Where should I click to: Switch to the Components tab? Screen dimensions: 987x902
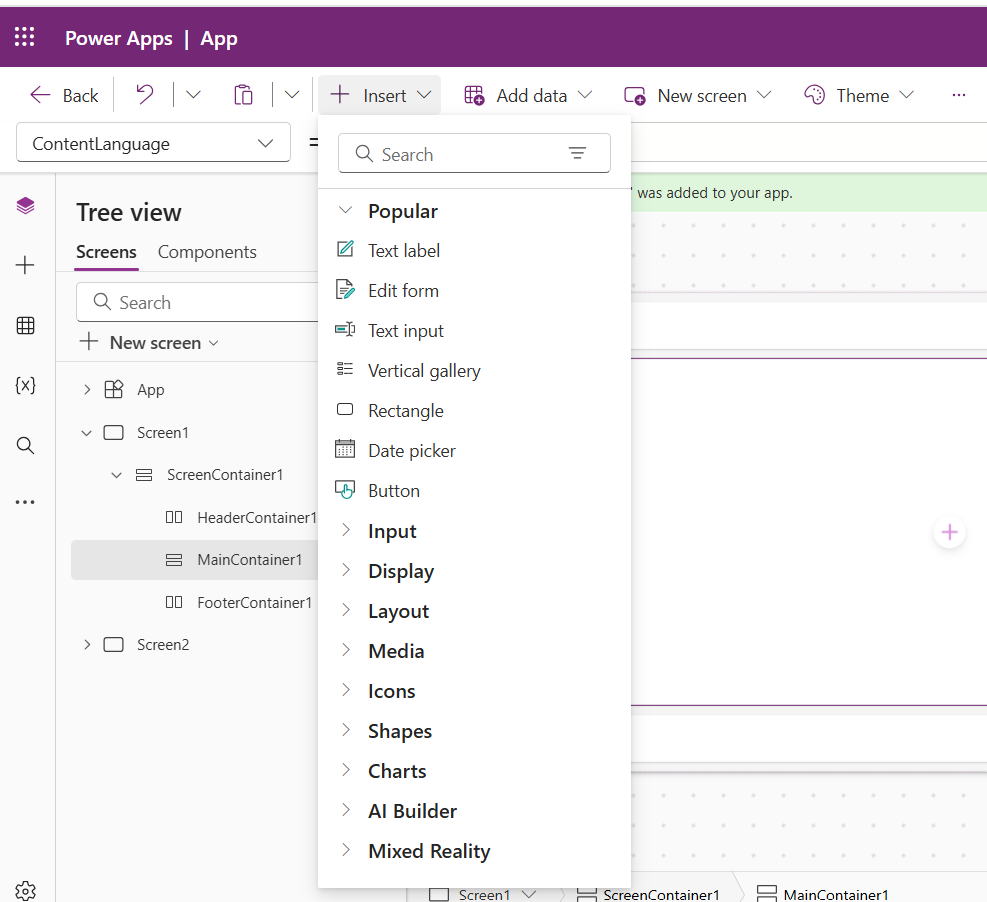207,252
